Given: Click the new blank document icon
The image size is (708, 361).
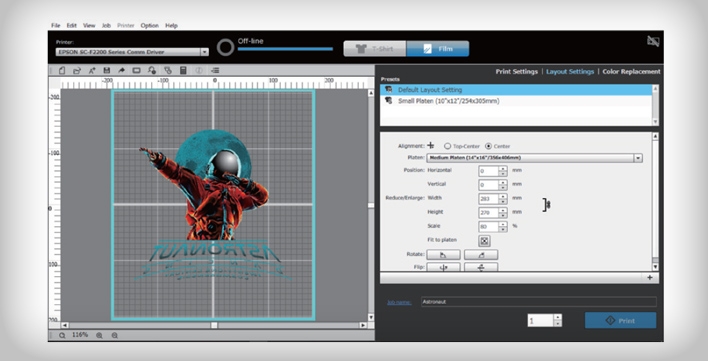Looking at the screenshot, I should coord(62,70).
